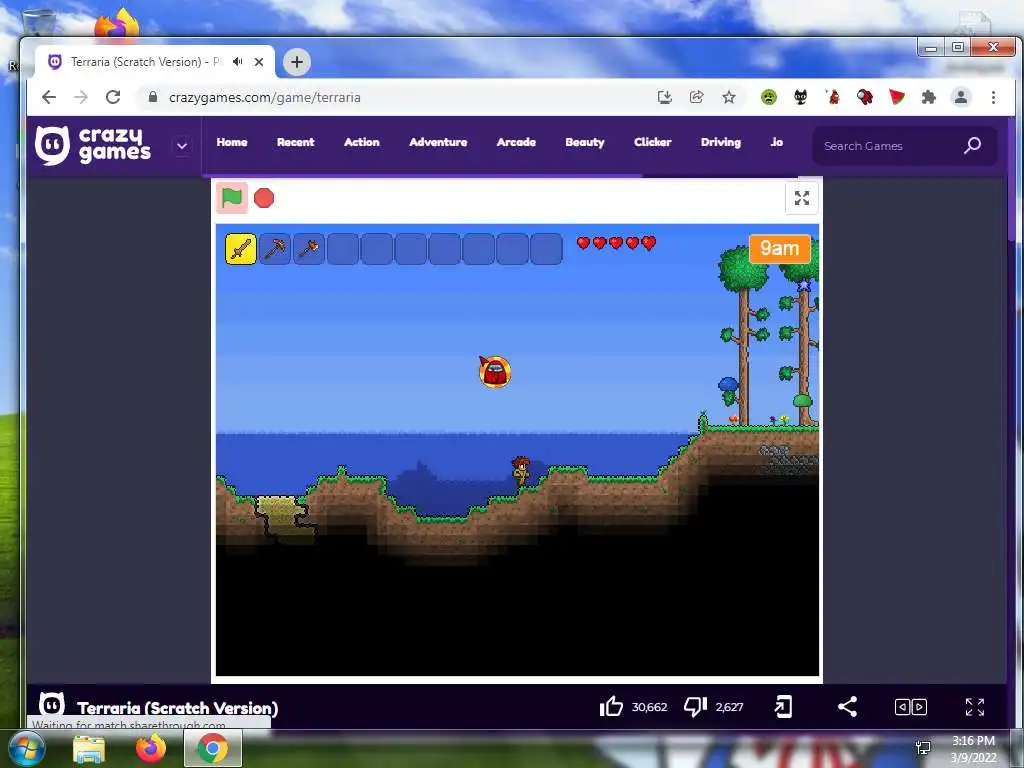The width and height of the screenshot is (1024, 768).
Task: Open the Chrome three-dot menu
Action: (x=993, y=97)
